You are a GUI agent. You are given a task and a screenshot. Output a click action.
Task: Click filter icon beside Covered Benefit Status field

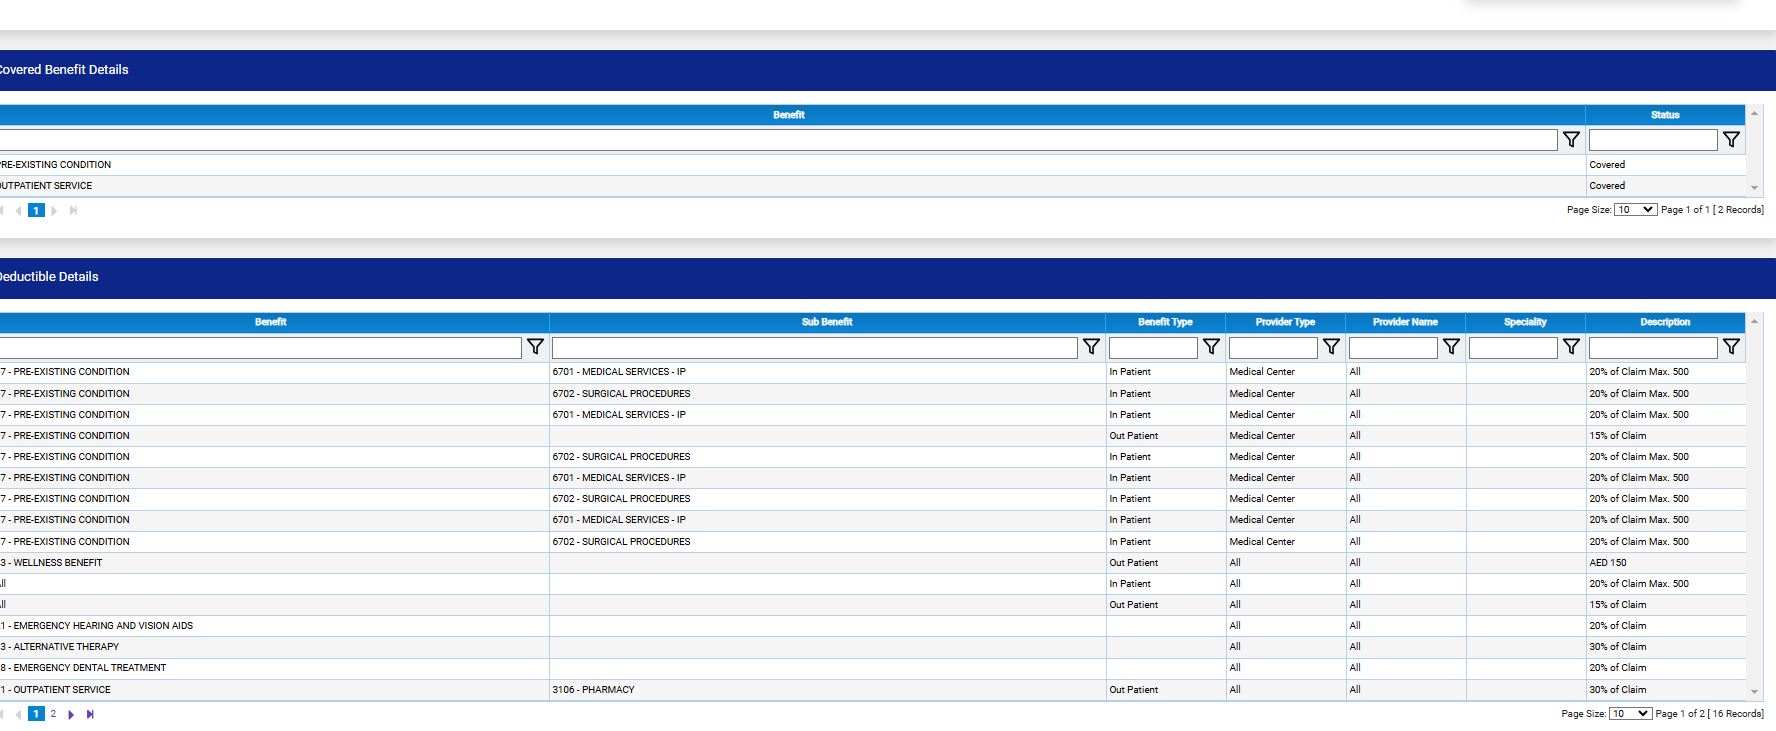tap(1731, 140)
